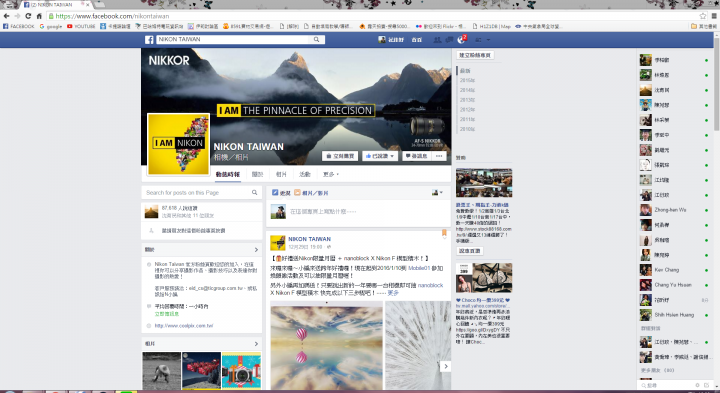720x393 pixels.
Task: Click the Facebook logo in the blue bar
Action: [x=149, y=40]
